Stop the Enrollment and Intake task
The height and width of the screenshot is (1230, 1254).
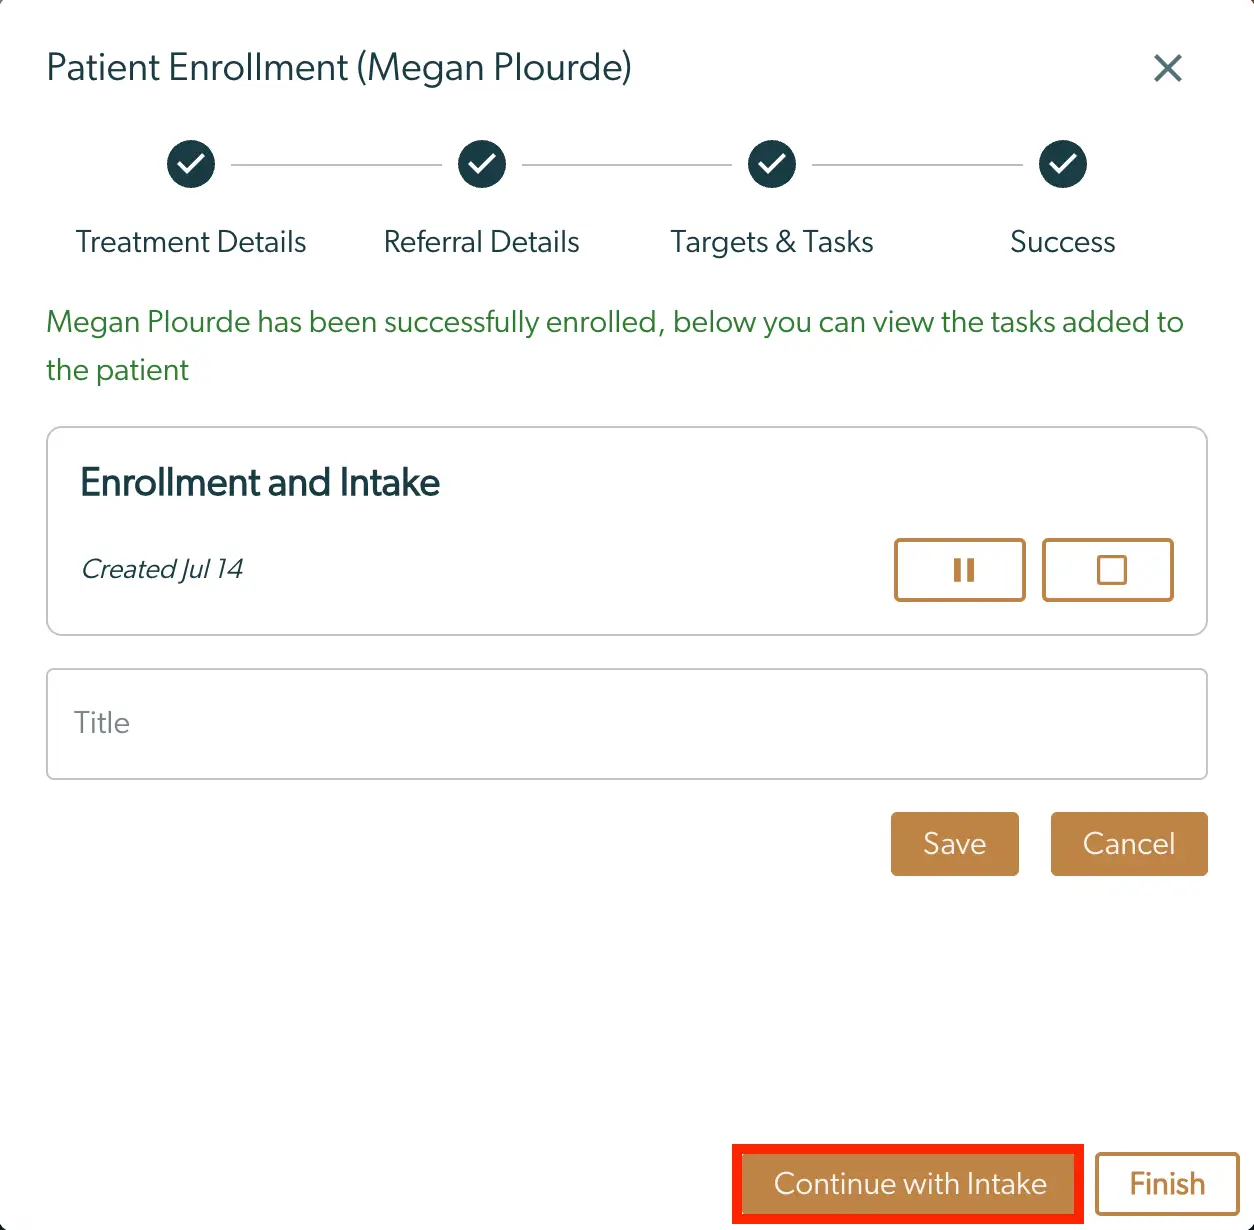pos(1107,570)
